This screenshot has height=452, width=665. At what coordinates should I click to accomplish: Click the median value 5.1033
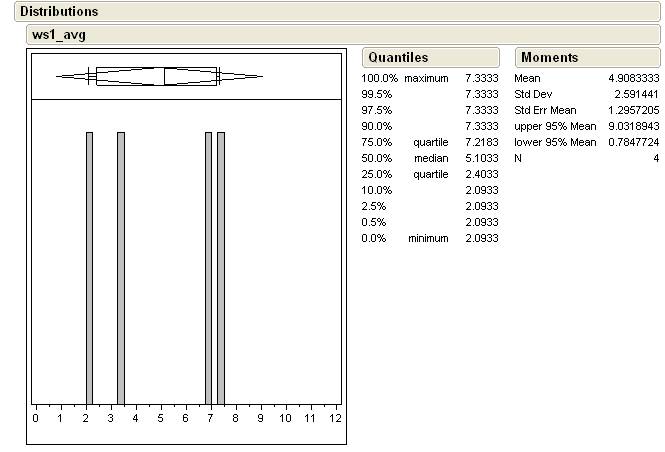(x=481, y=158)
